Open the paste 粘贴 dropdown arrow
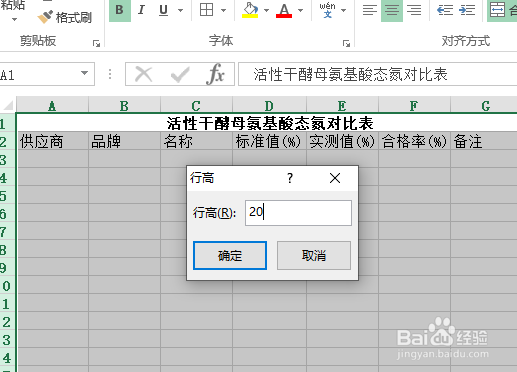 pyautogui.click(x=14, y=20)
